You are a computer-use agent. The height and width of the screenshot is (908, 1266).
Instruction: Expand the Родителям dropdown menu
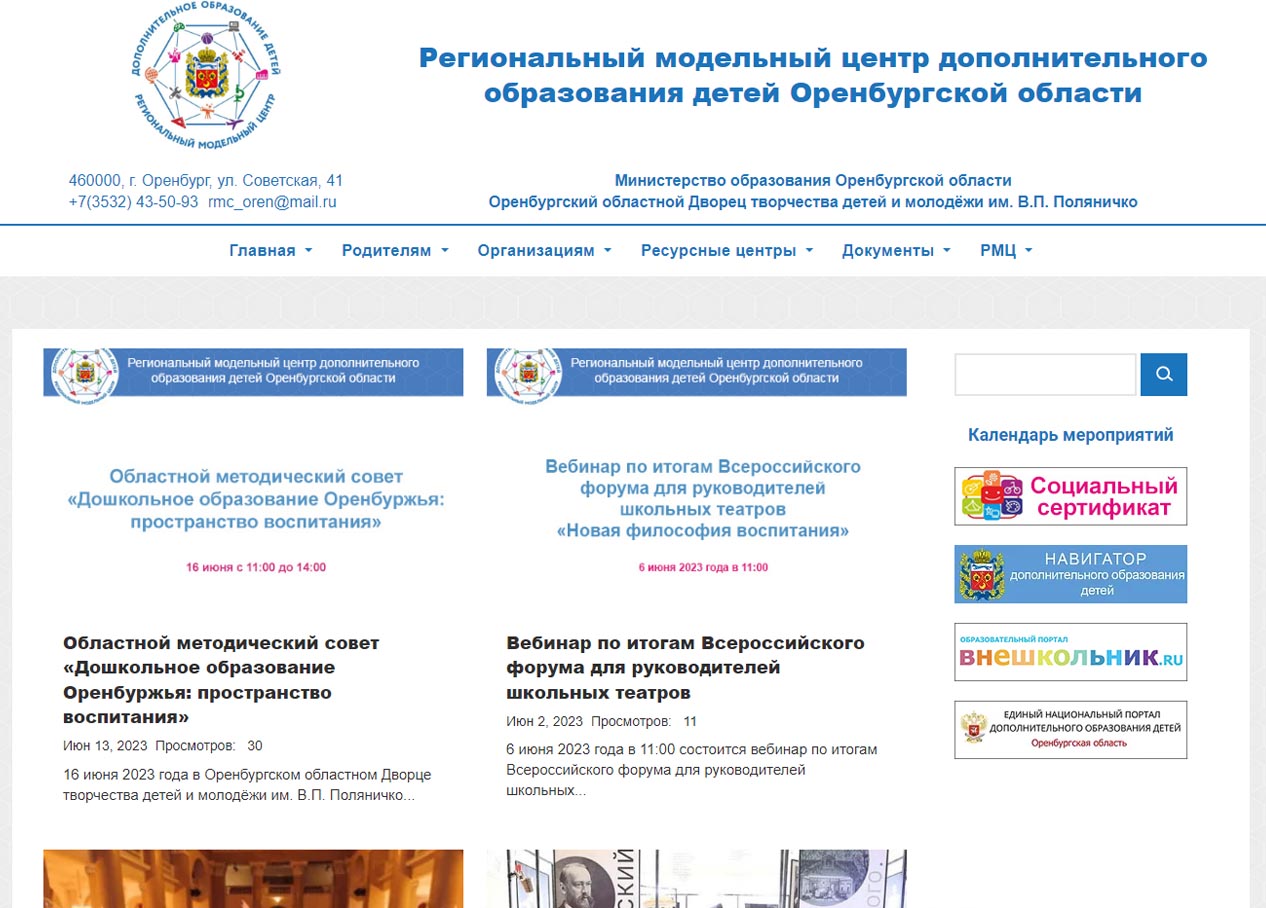(x=394, y=251)
